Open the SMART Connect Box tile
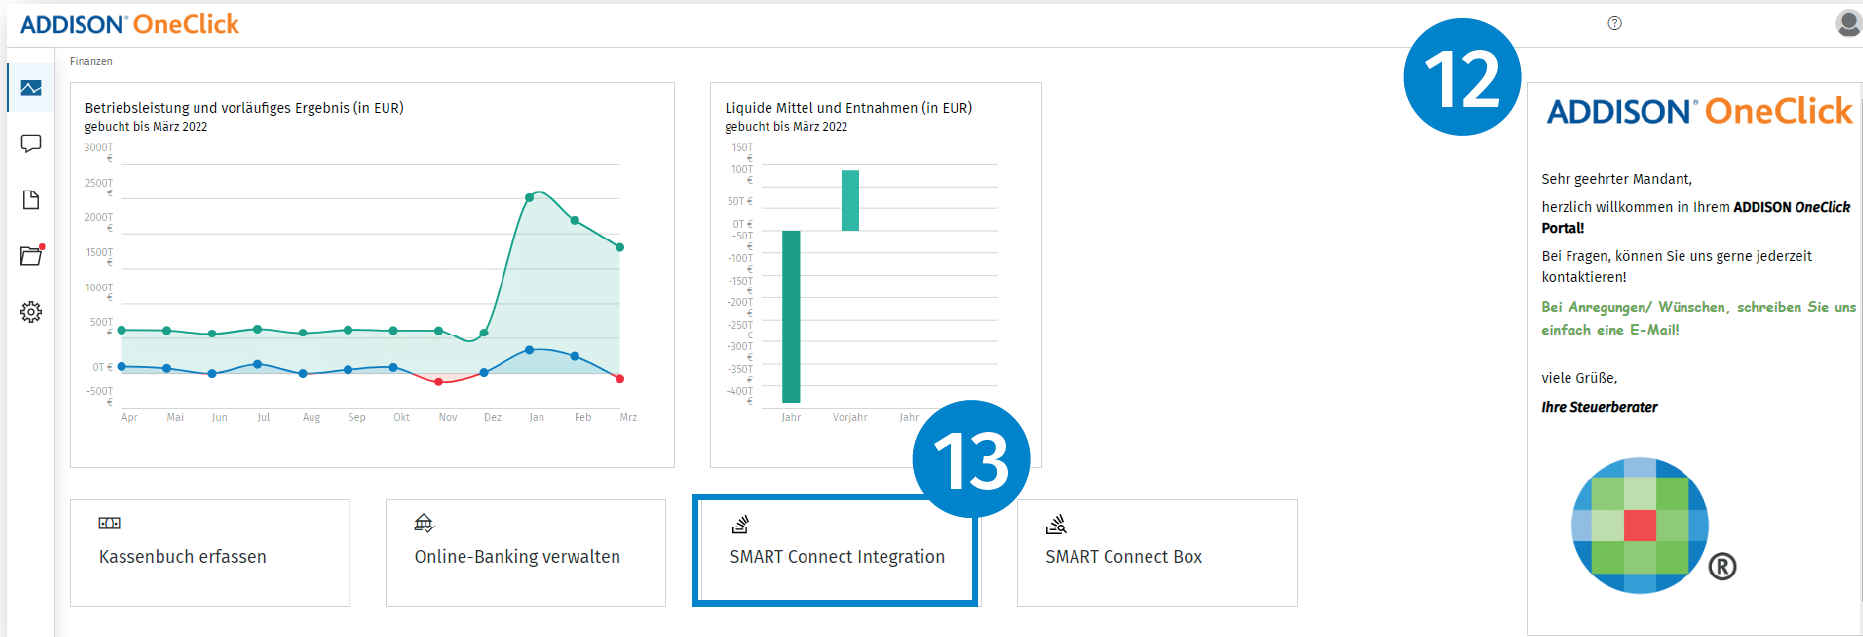 coord(1157,553)
